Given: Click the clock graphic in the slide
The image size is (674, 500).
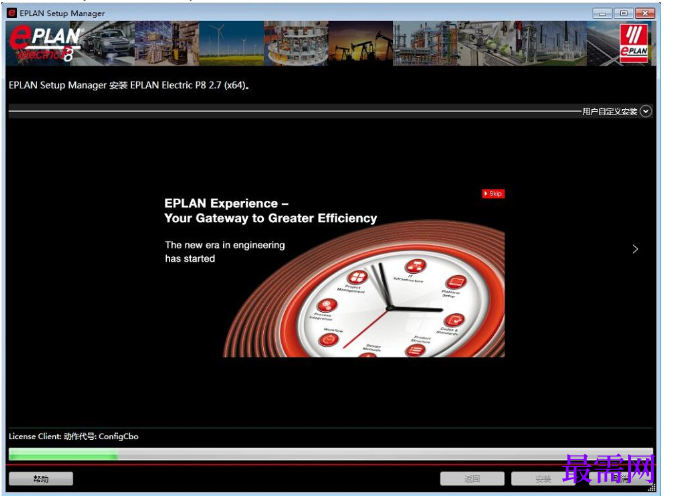Looking at the screenshot, I should pyautogui.click(x=387, y=307).
